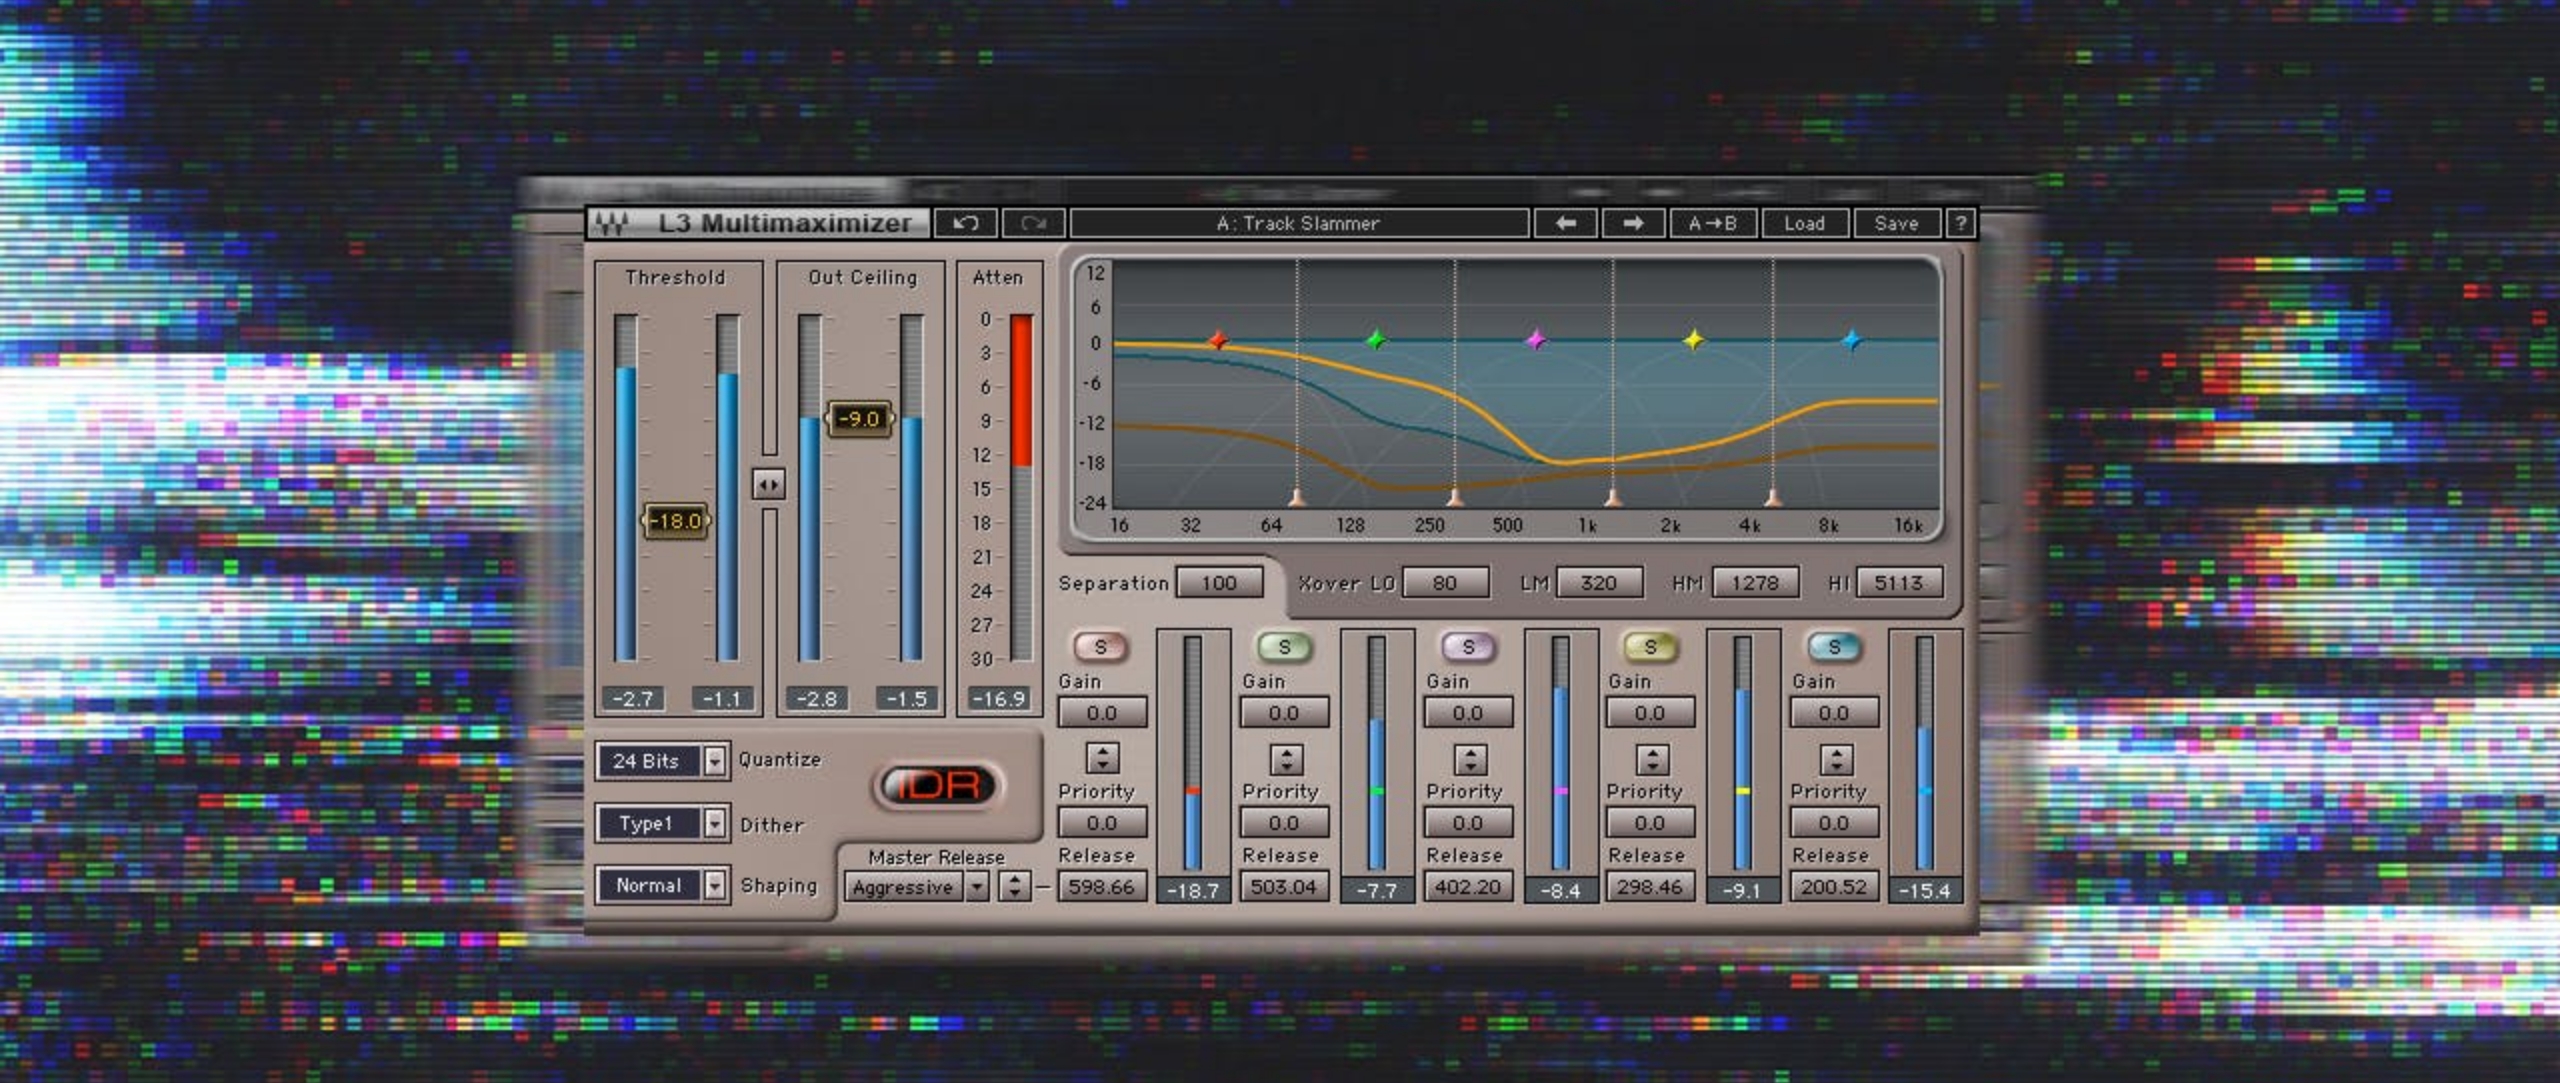Viewport: 2560px width, 1083px height.
Task: Click the IDR dither logo button
Action: 937,785
